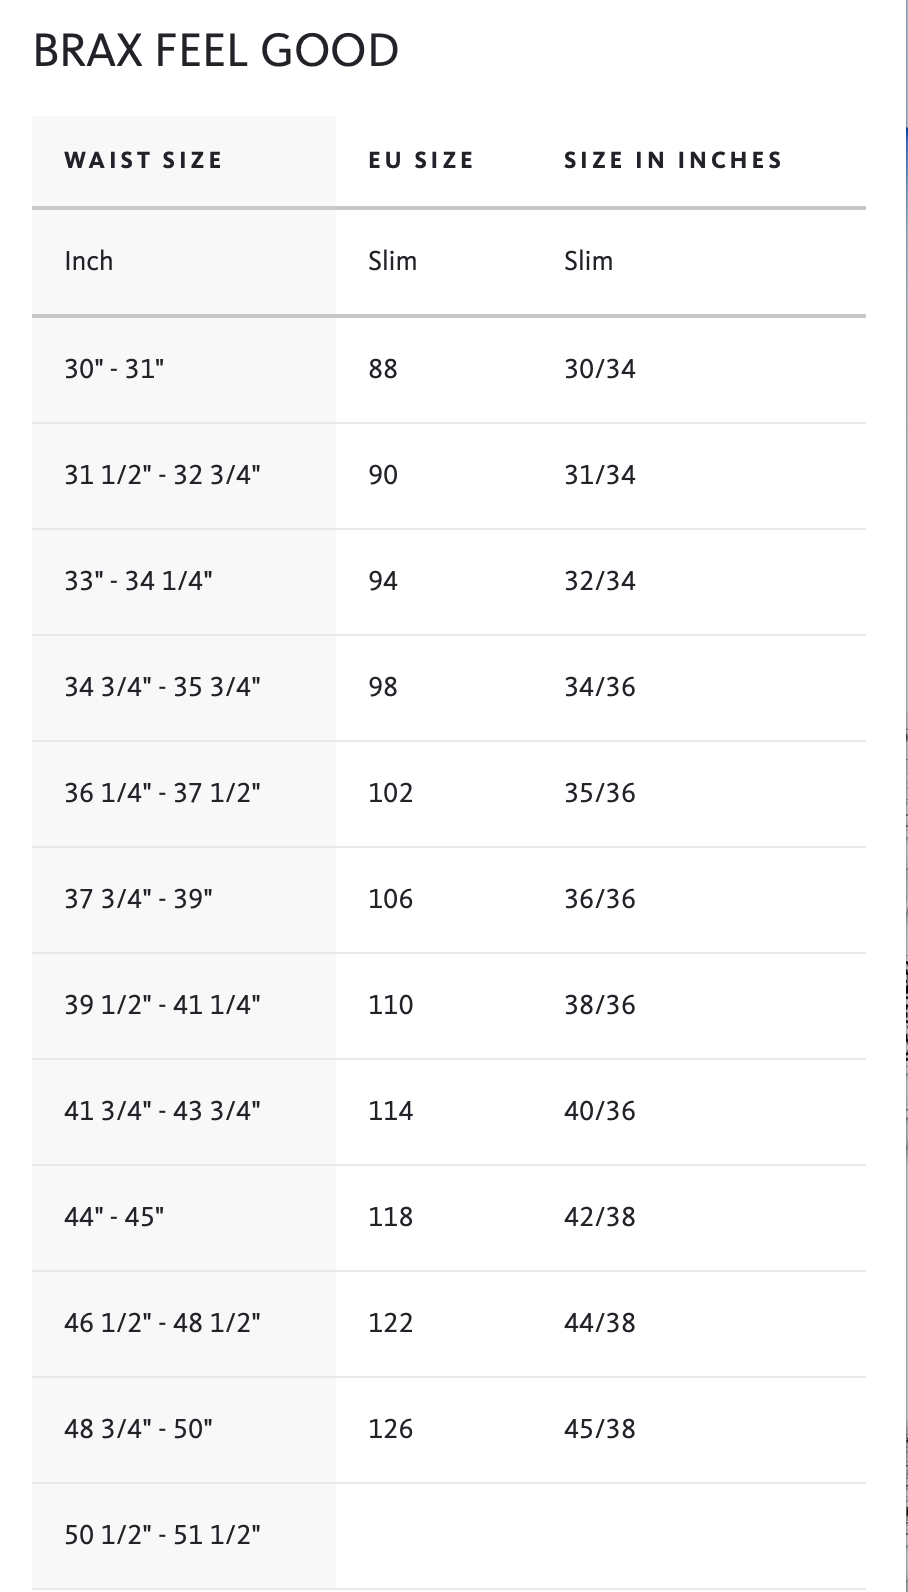Click the SIZE IN INCHES column header
This screenshot has height=1592, width=908.
[672, 160]
